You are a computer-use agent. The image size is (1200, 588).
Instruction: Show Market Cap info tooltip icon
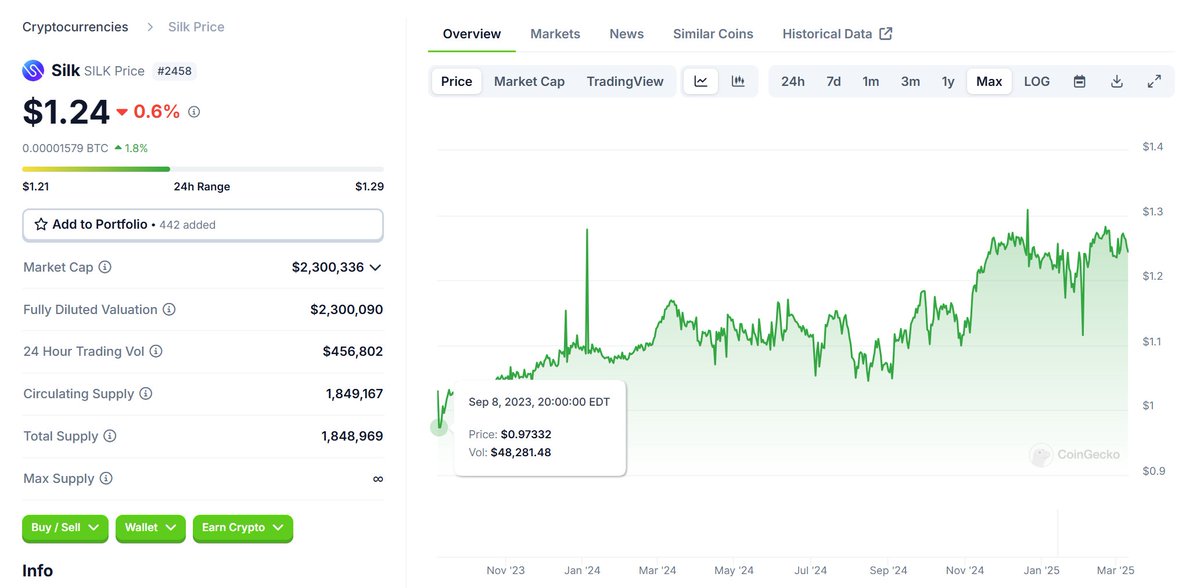pyautogui.click(x=105, y=267)
